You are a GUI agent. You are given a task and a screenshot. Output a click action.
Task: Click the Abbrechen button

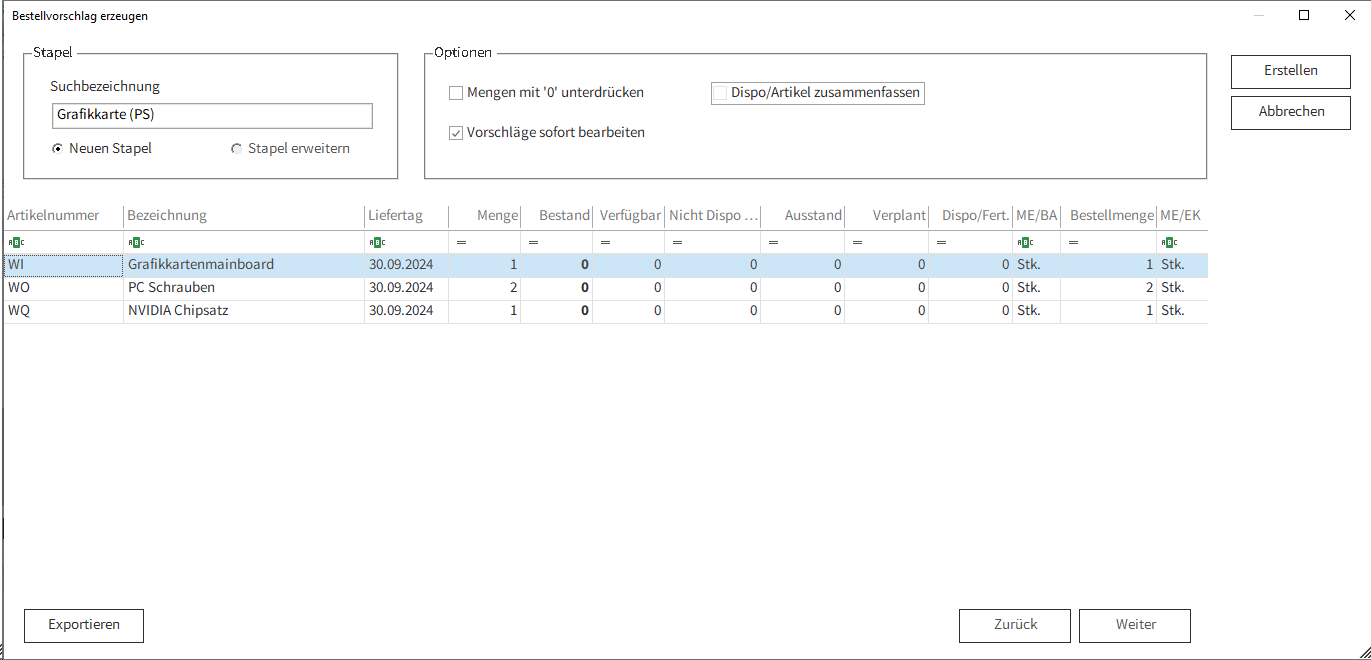tap(1290, 112)
